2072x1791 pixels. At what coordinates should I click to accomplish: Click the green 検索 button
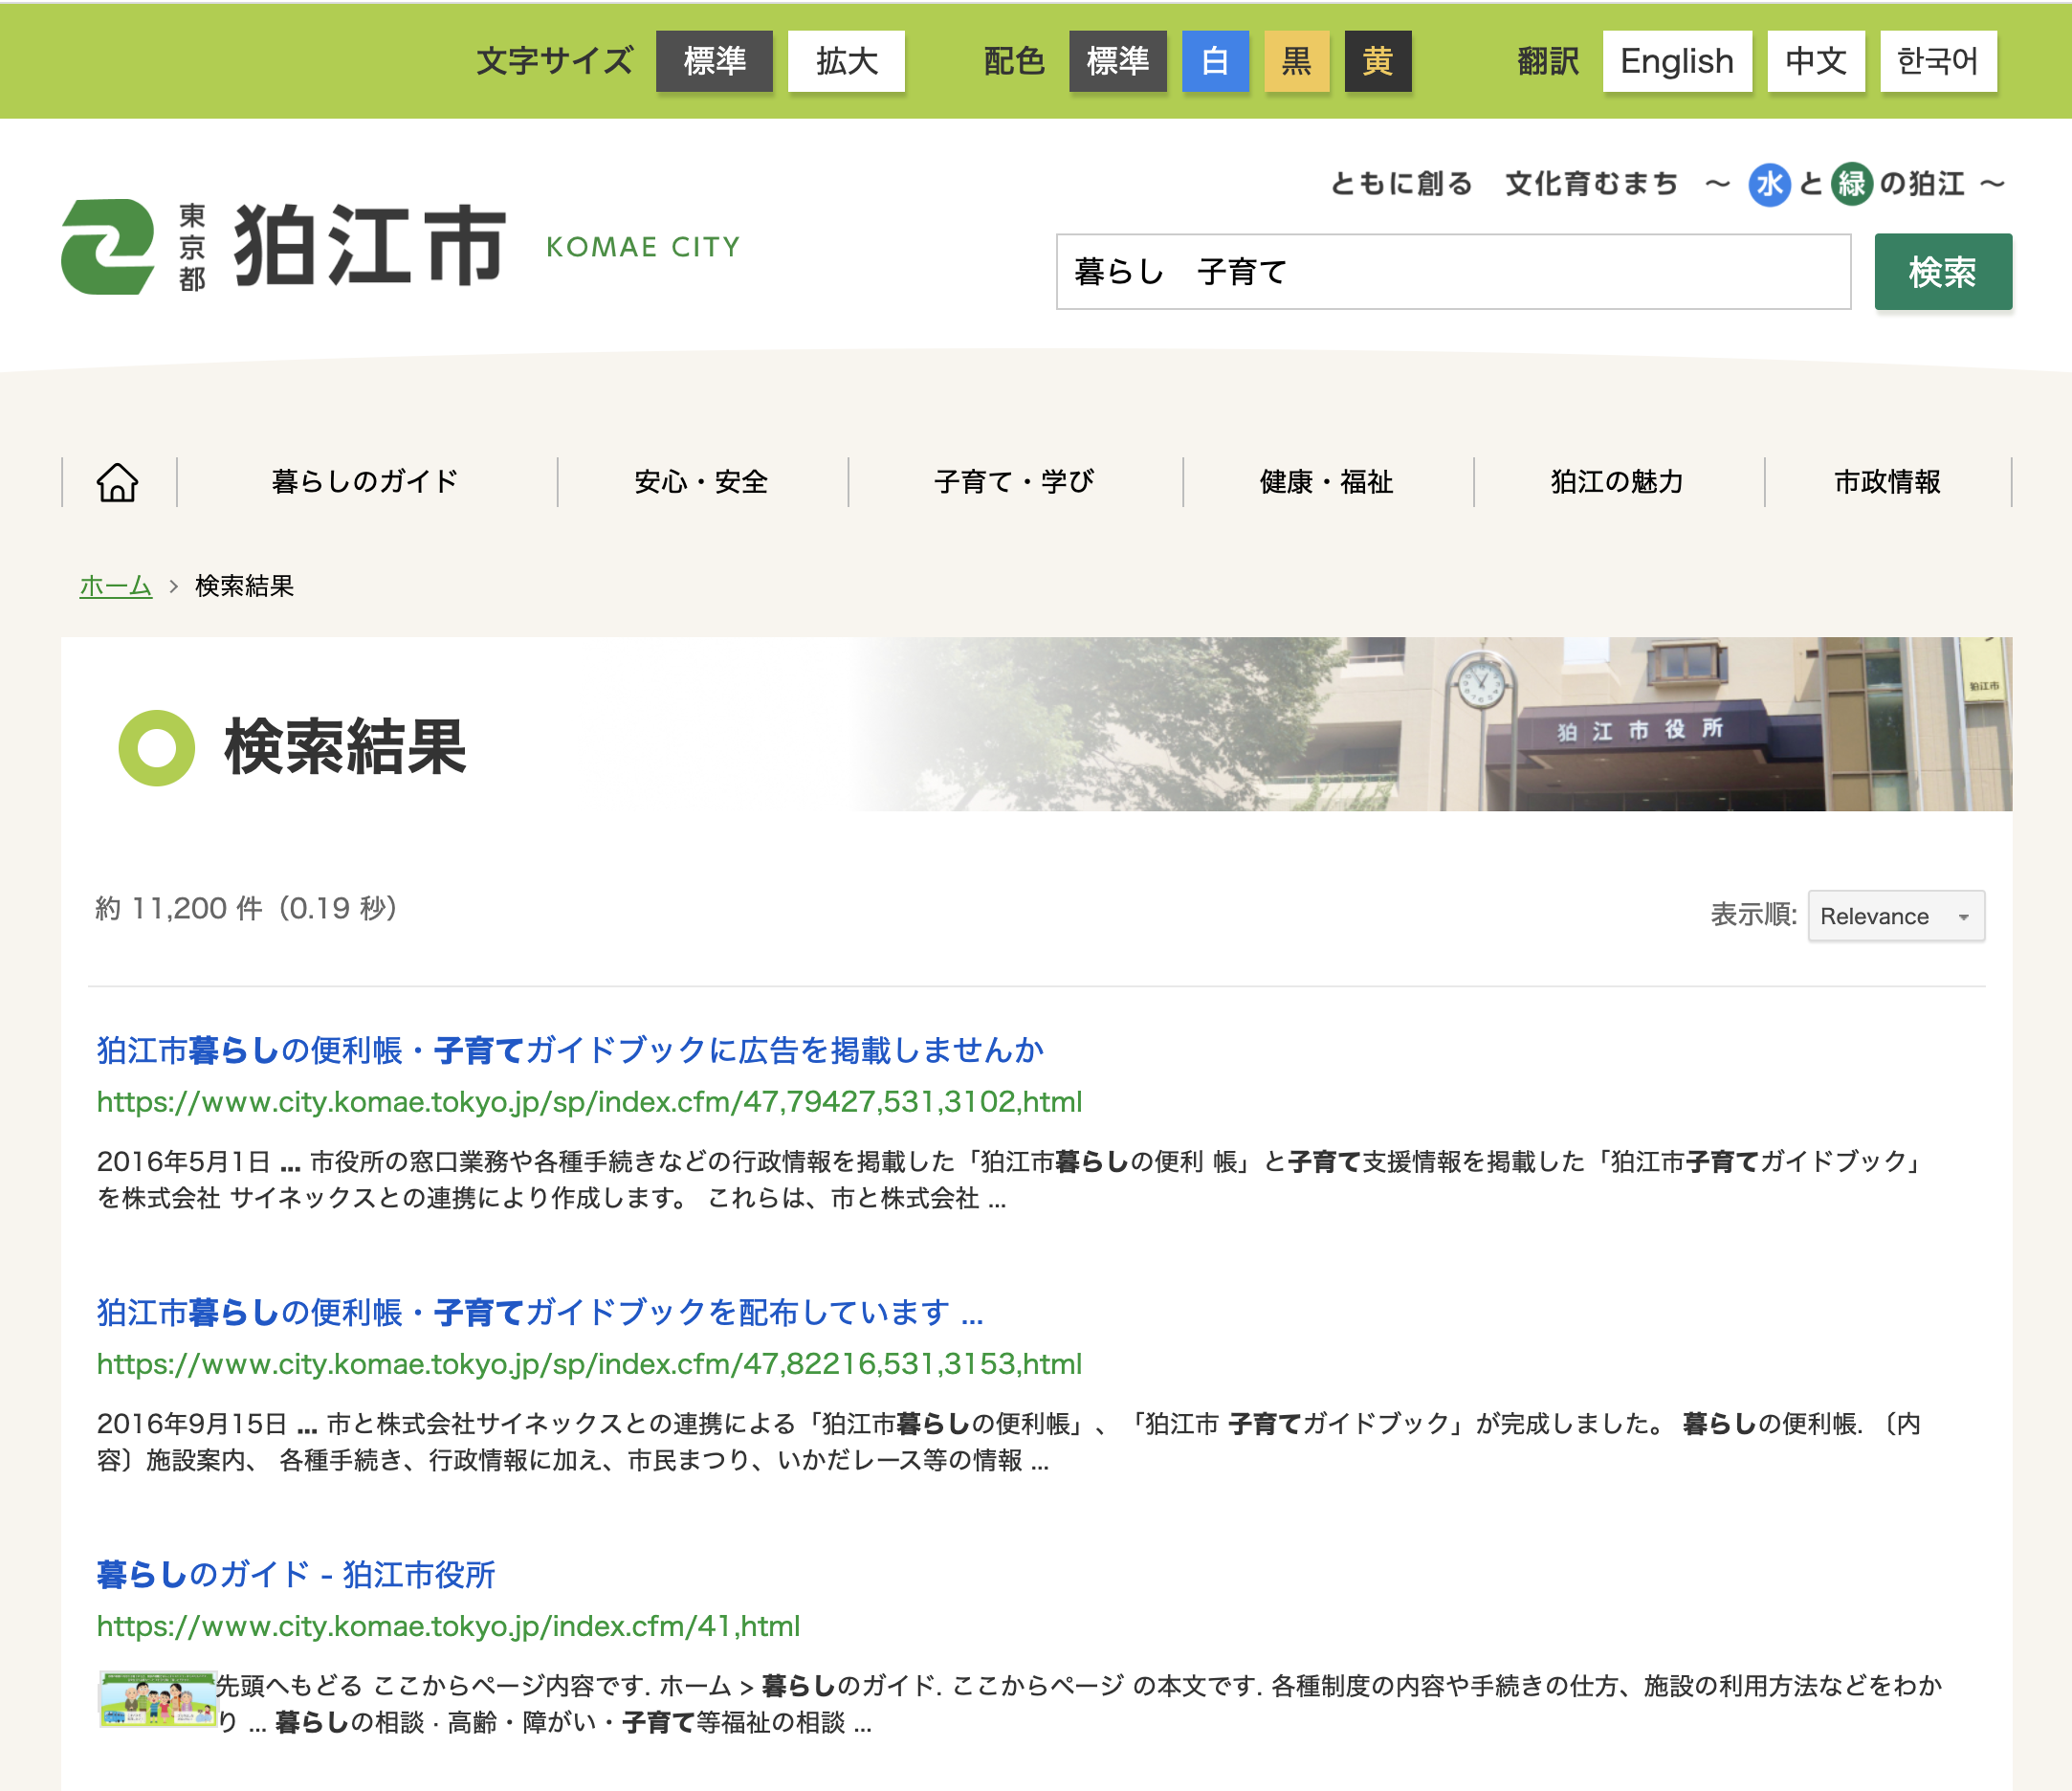pyautogui.click(x=1943, y=272)
